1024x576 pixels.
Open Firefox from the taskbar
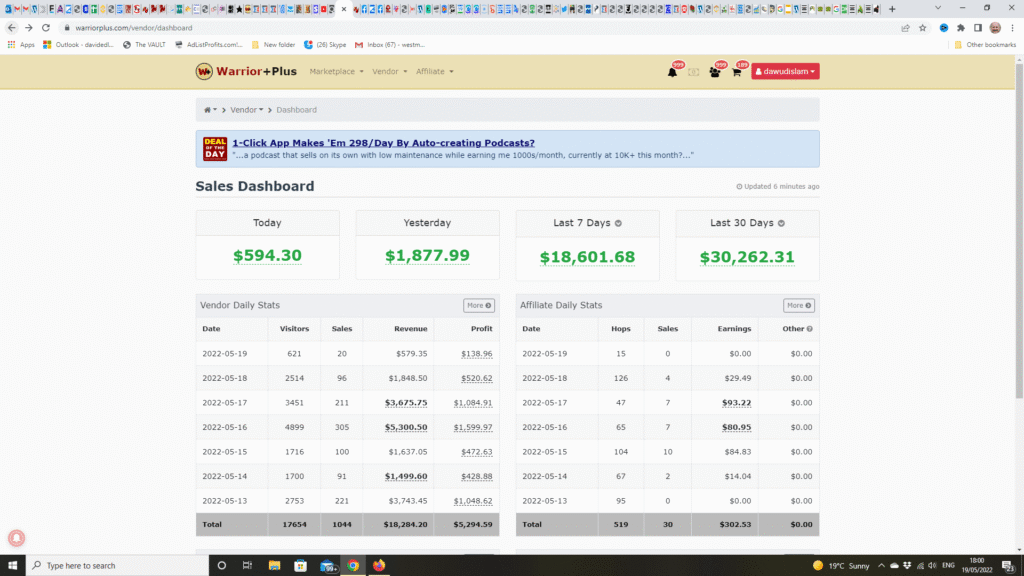tap(378, 565)
